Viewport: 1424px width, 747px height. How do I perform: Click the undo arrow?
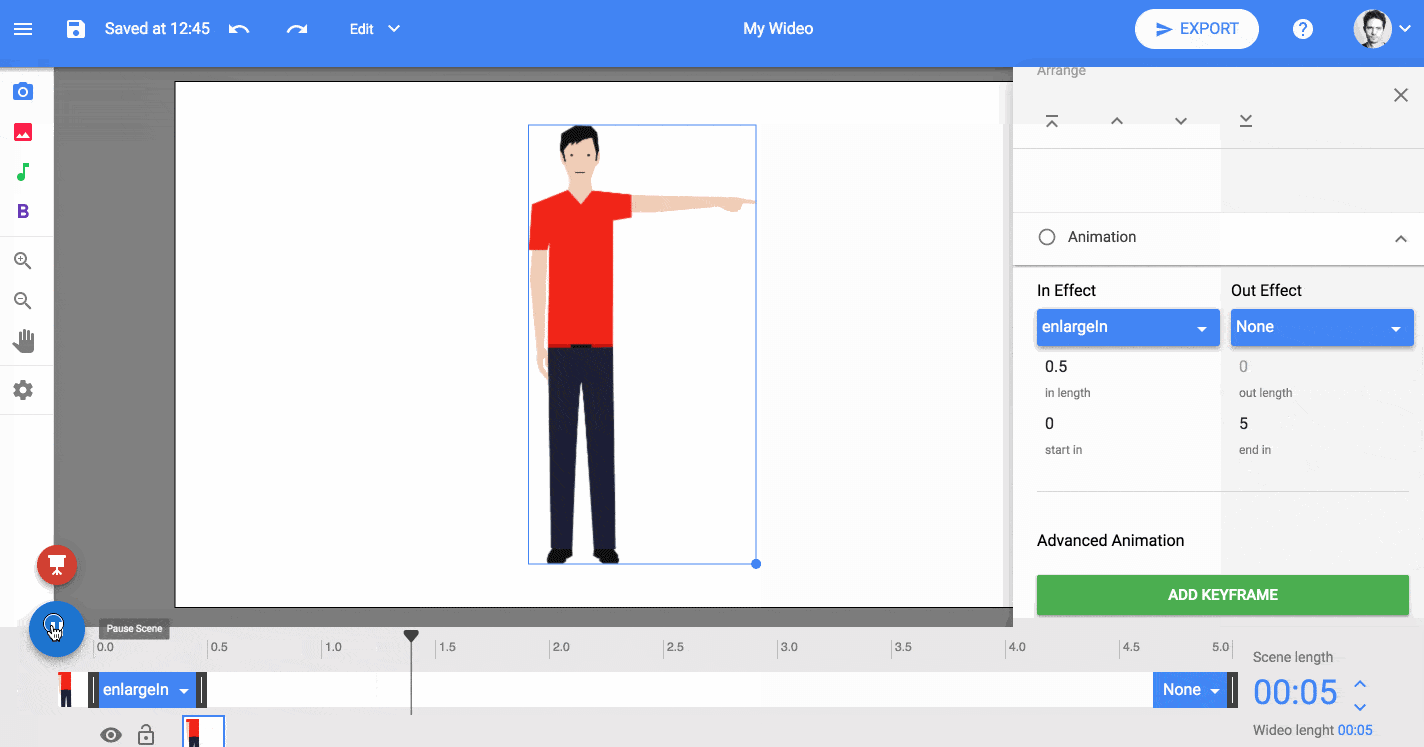(238, 29)
